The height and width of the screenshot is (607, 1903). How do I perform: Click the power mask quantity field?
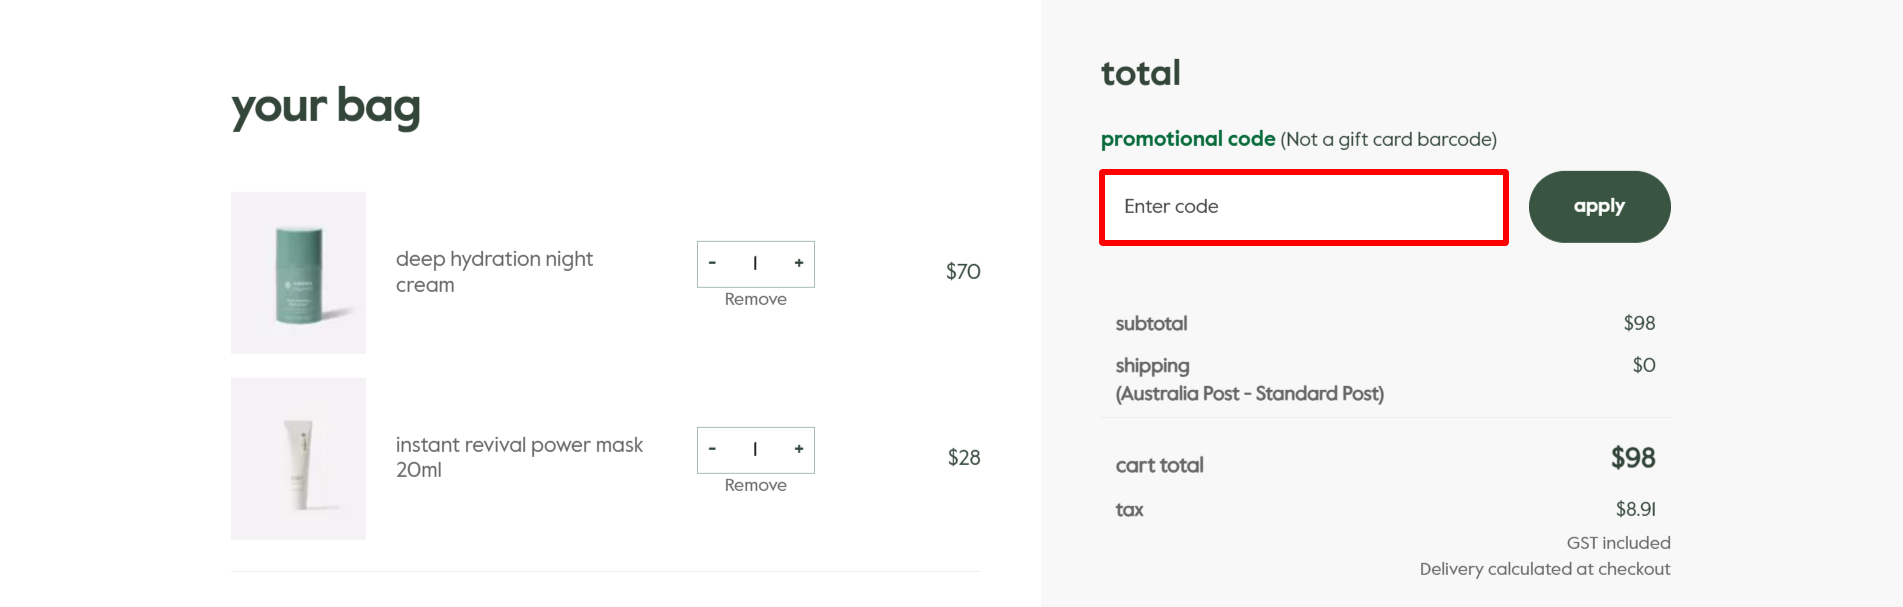pyautogui.click(x=755, y=449)
